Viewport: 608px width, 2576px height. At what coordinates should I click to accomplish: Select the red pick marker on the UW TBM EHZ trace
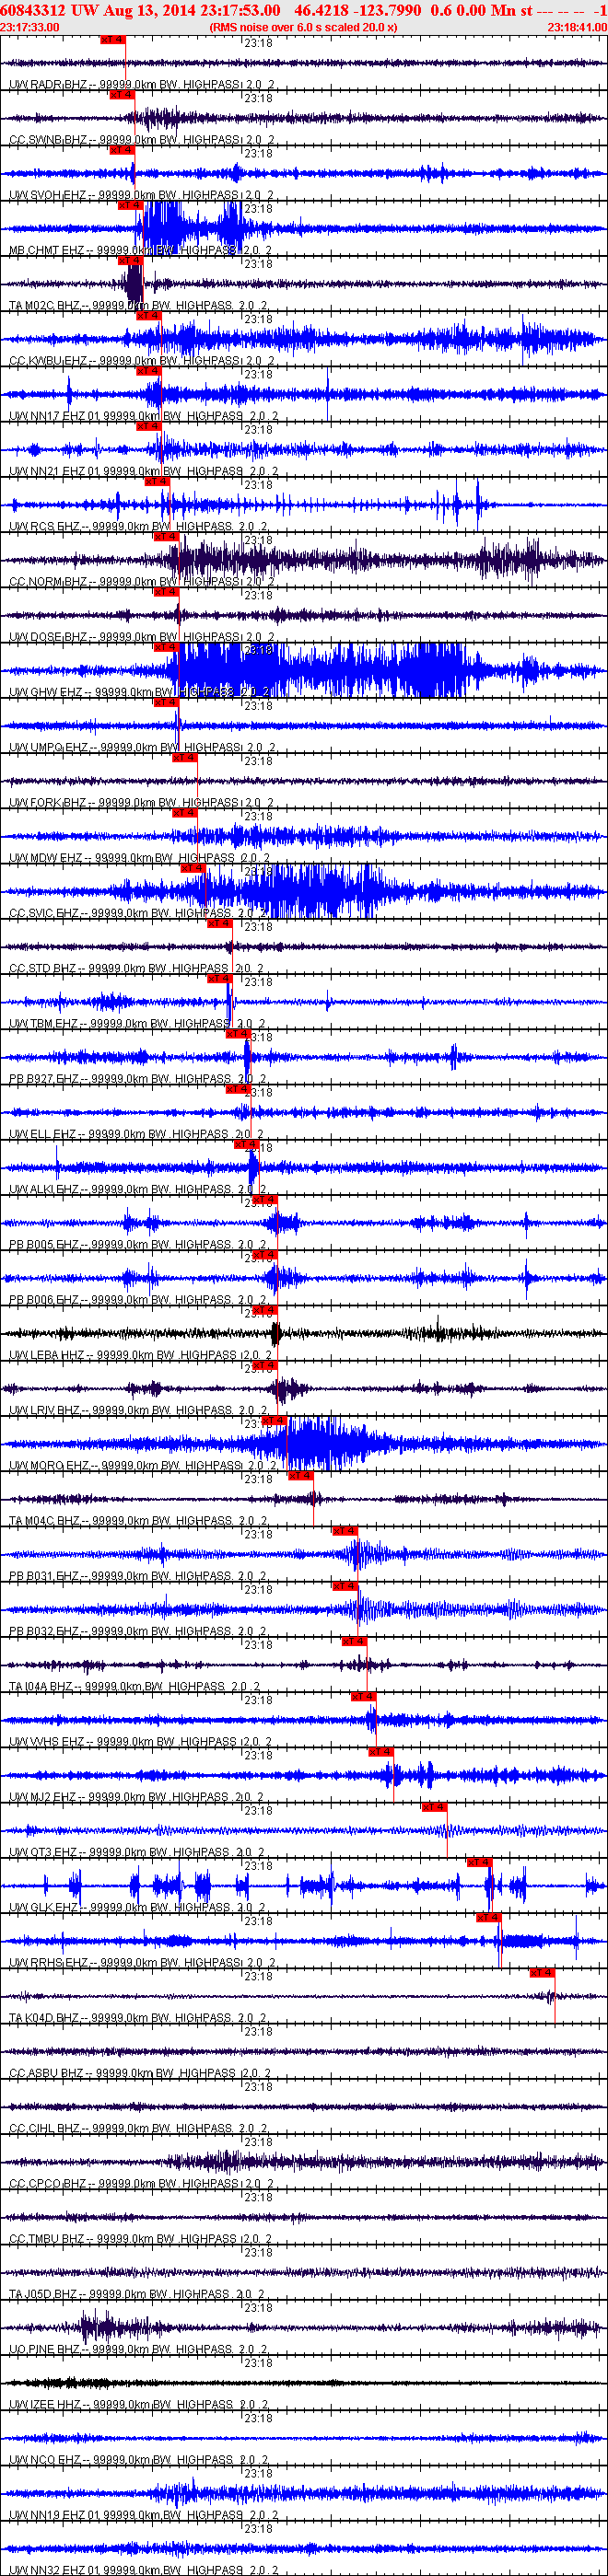coord(220,980)
